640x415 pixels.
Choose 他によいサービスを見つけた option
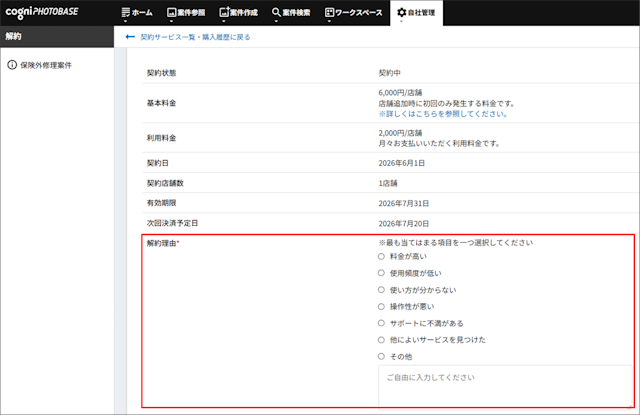click(381, 340)
